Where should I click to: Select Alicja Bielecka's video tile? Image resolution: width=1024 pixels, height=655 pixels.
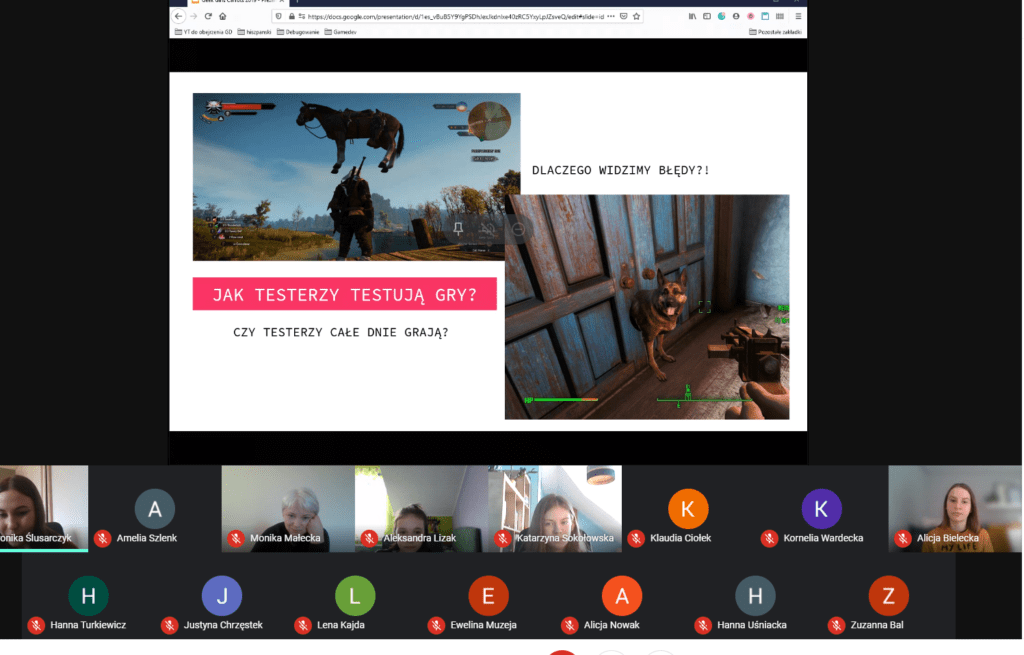pos(955,508)
